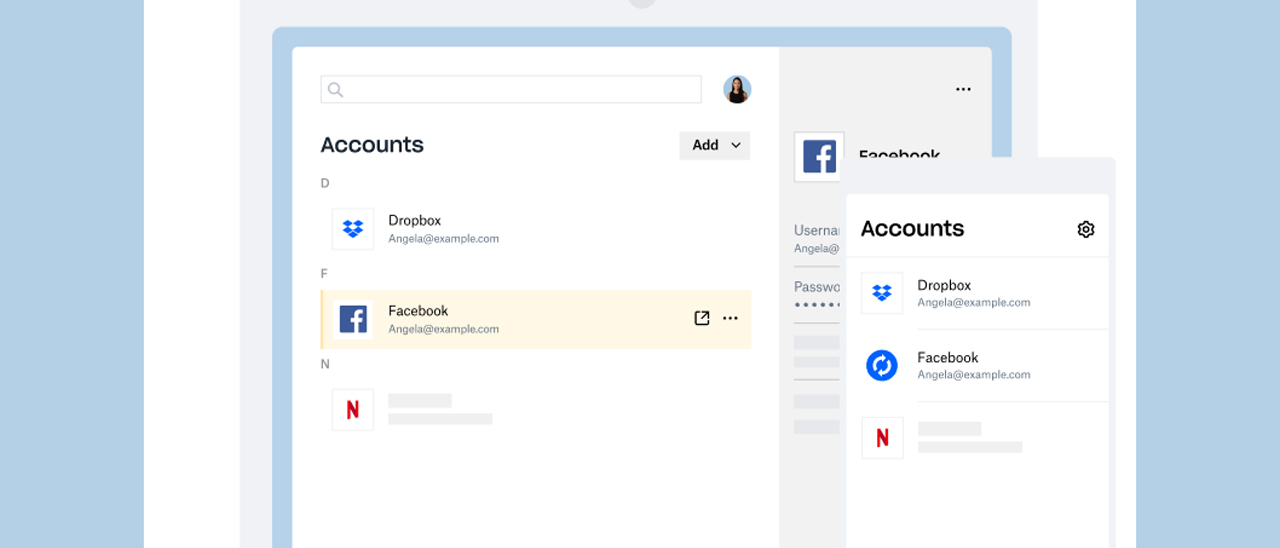Click the Accounts heading in main window
The image size is (1280, 548).
[372, 145]
